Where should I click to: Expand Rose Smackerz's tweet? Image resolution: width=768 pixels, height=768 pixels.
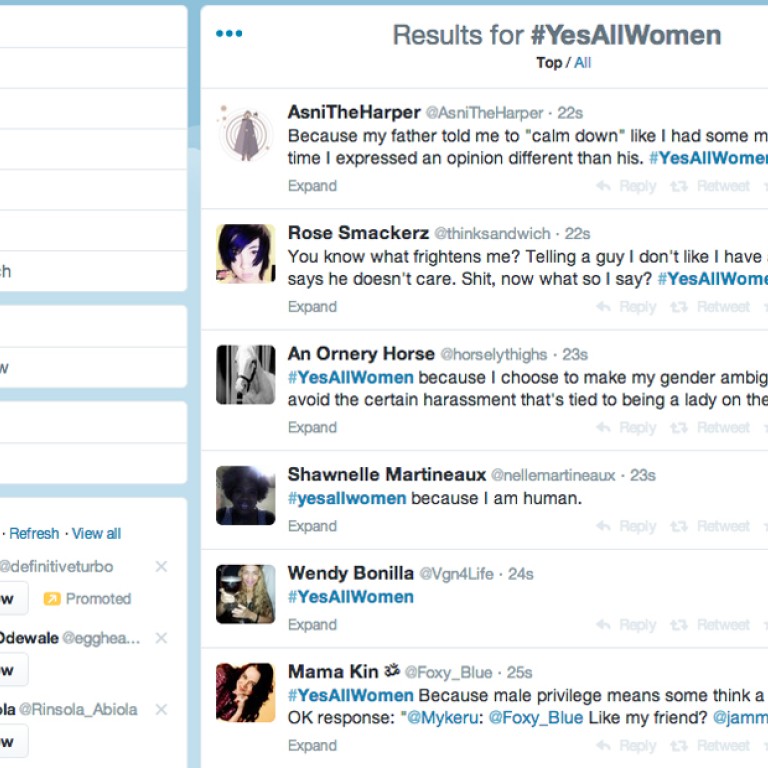pos(312,307)
